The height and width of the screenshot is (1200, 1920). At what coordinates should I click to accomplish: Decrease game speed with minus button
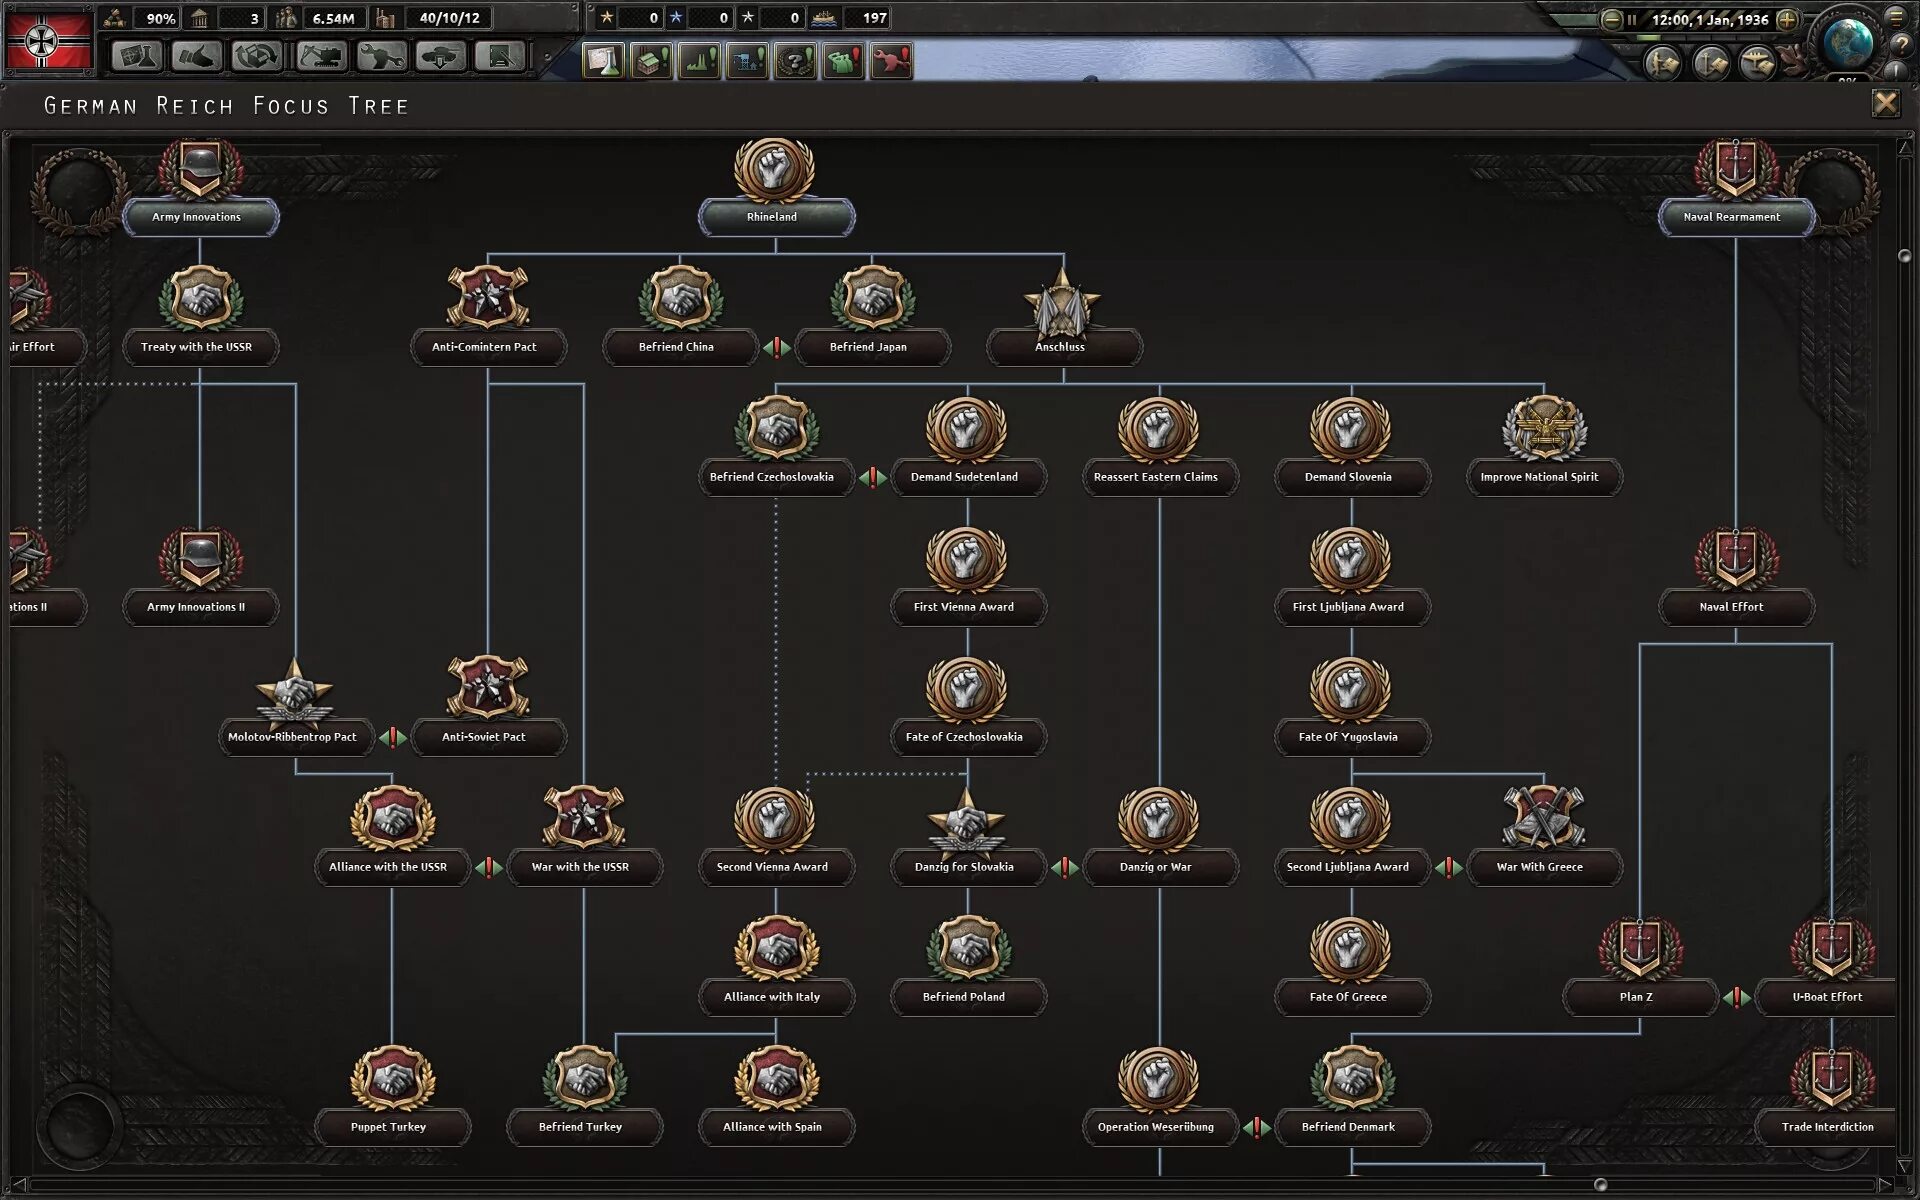pos(1611,19)
